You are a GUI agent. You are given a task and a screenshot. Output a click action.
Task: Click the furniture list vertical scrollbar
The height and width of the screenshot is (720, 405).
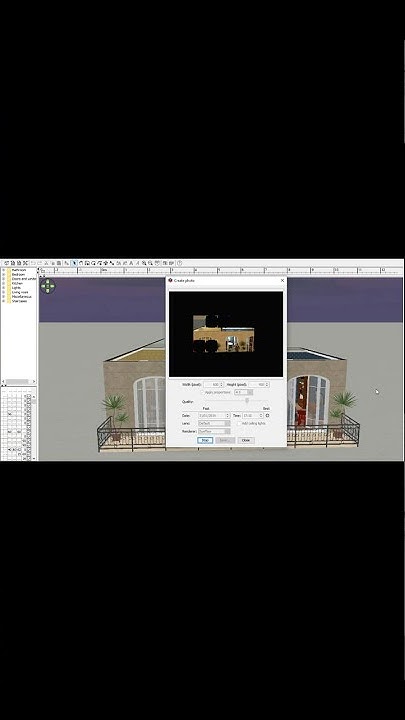coord(34,427)
